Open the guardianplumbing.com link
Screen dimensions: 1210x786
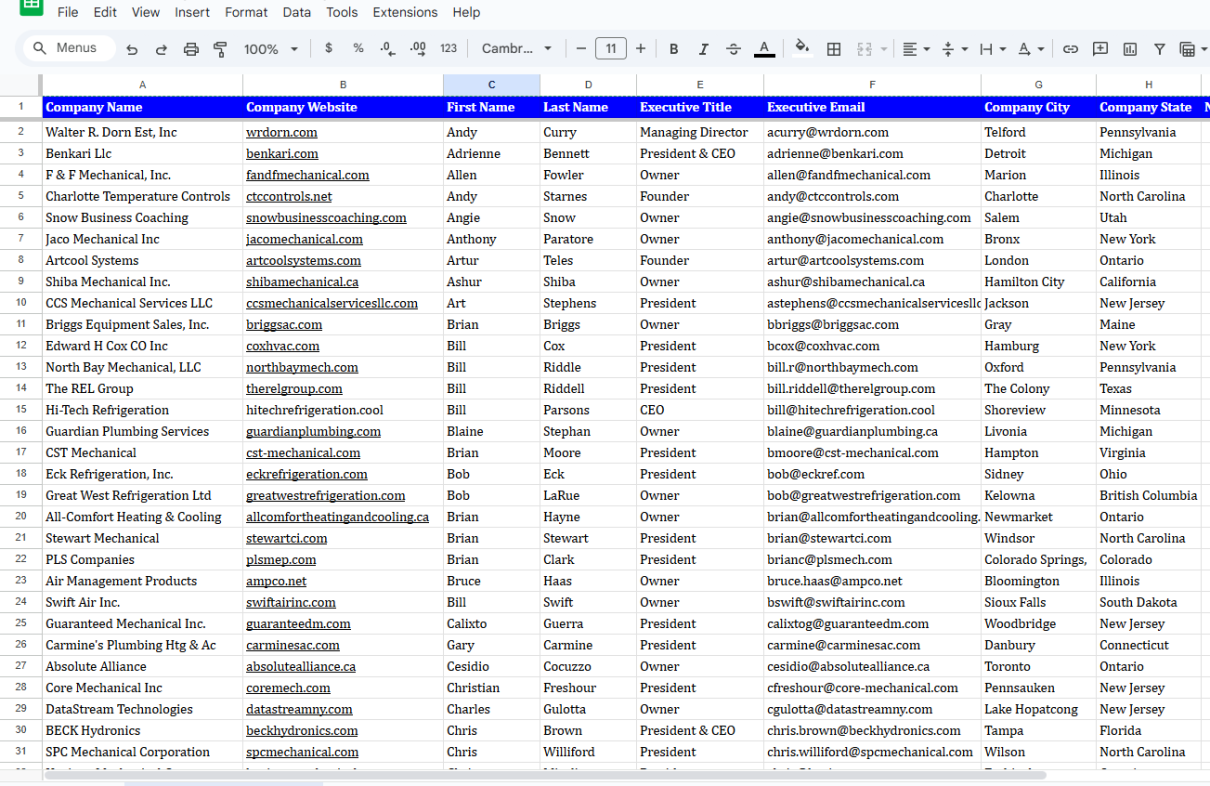[x=313, y=431]
